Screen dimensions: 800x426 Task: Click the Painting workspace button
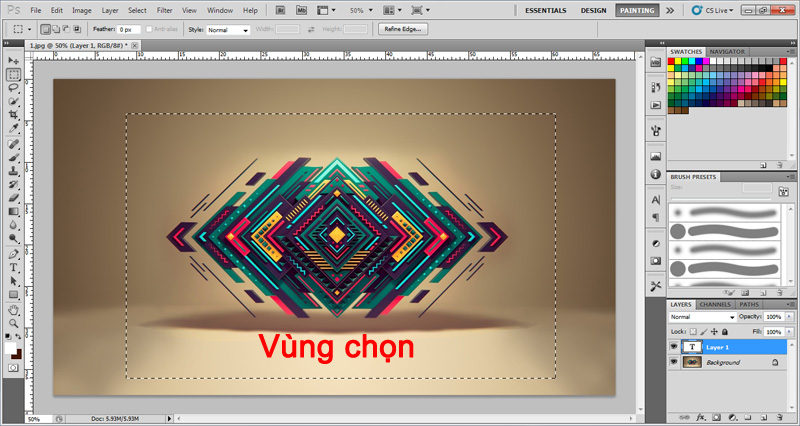tap(637, 10)
